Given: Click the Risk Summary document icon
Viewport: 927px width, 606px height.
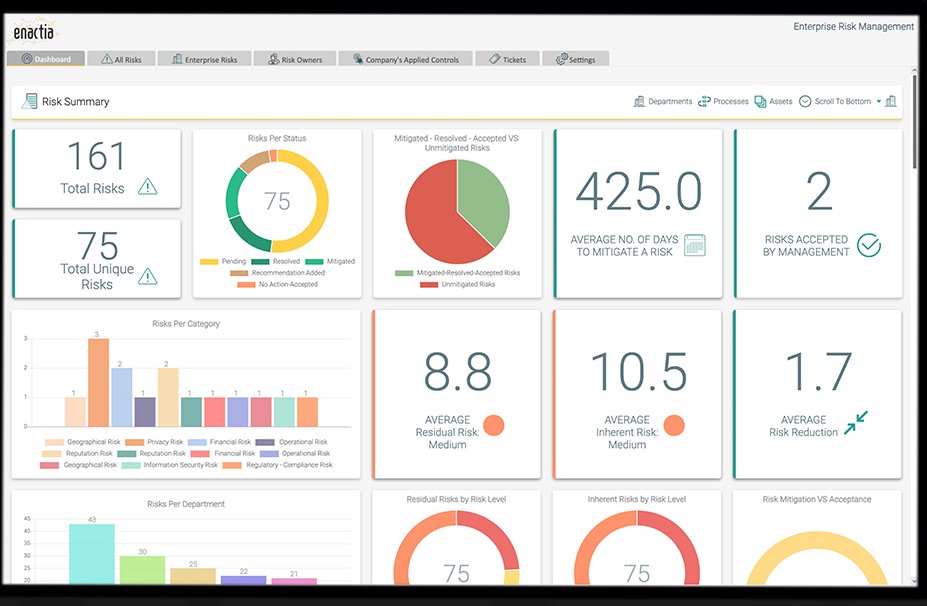Looking at the screenshot, I should coord(29,101).
